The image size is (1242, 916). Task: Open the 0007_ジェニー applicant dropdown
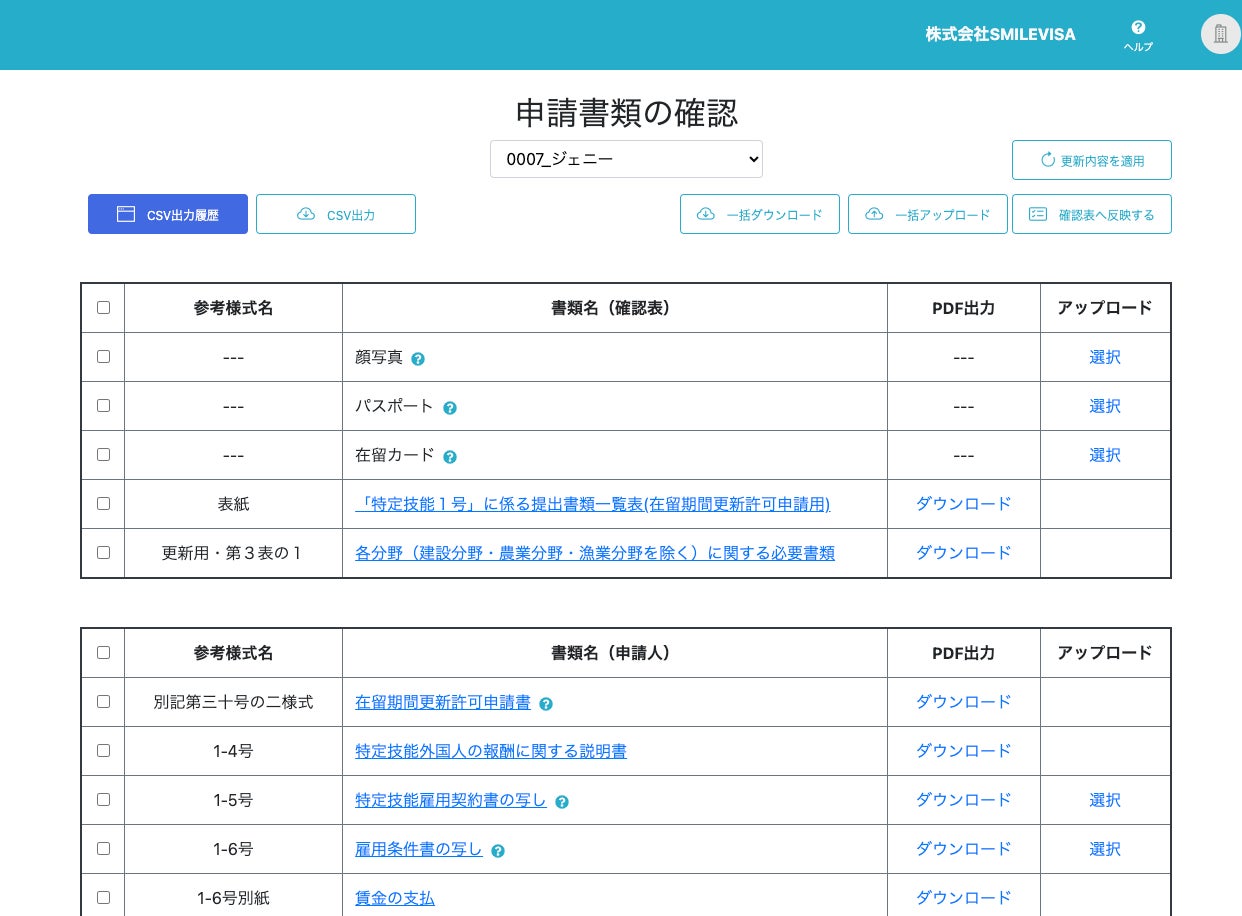point(626,159)
